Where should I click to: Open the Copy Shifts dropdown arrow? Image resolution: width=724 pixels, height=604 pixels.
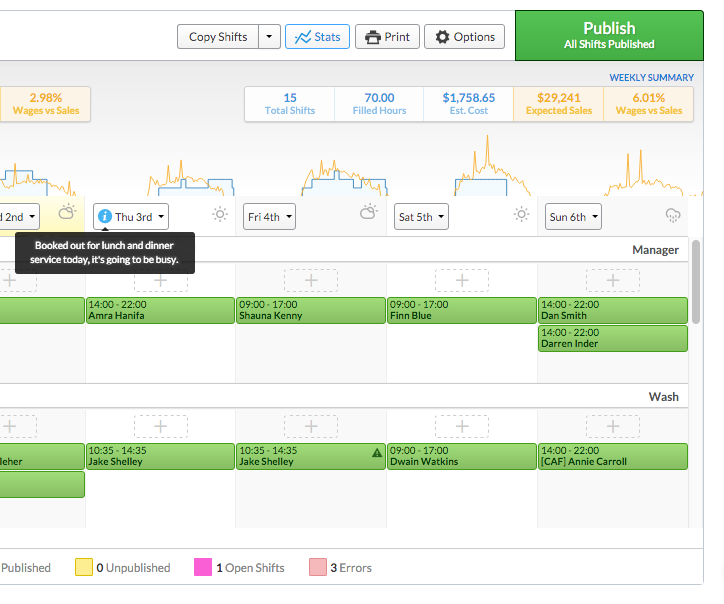269,37
